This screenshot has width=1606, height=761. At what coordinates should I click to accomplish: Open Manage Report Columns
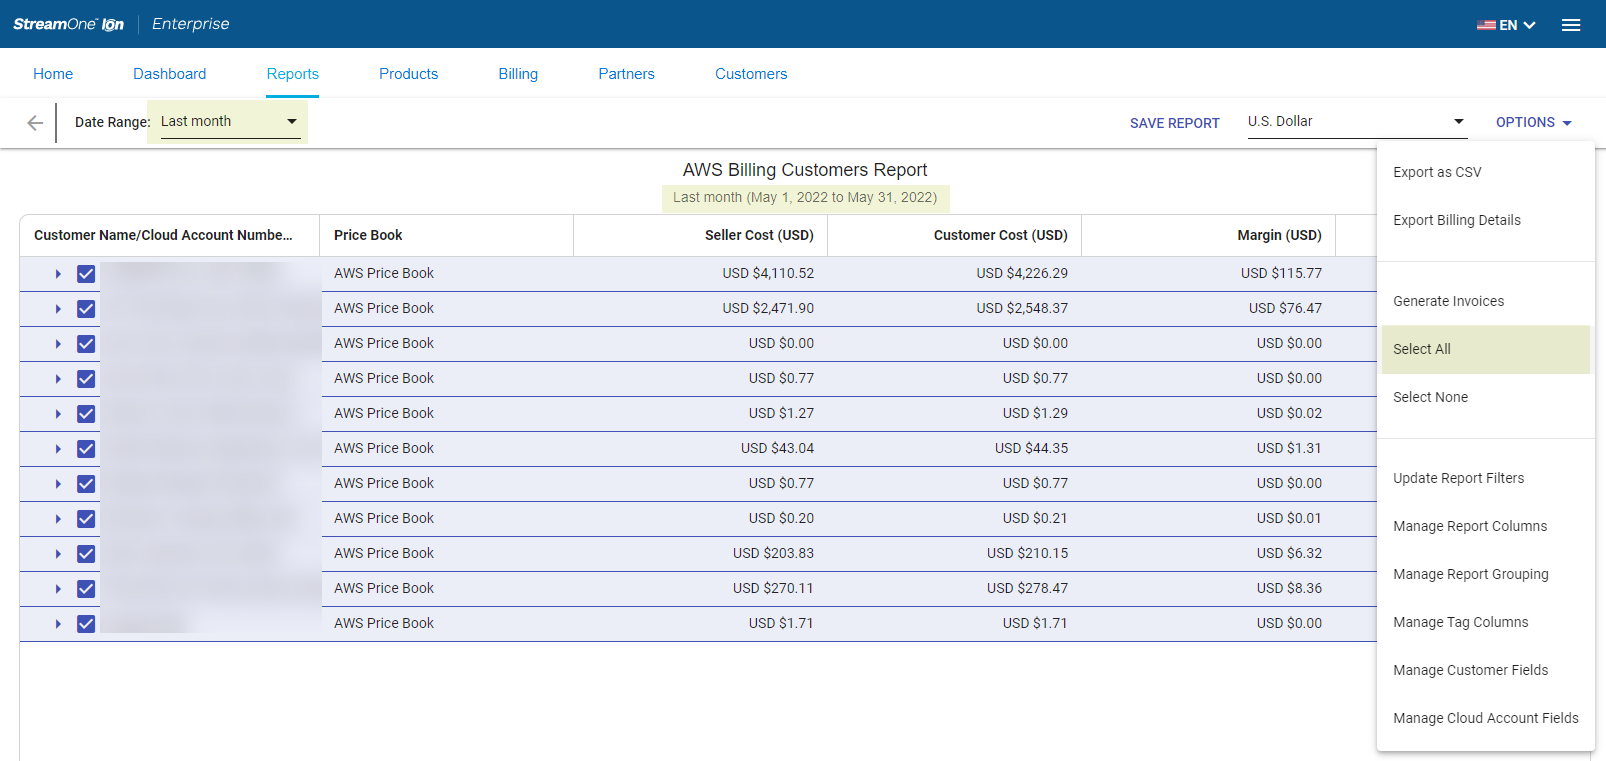point(1486,526)
